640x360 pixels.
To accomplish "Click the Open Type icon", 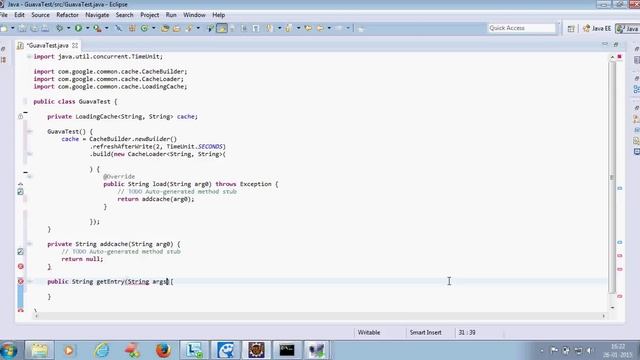I will click(165, 28).
